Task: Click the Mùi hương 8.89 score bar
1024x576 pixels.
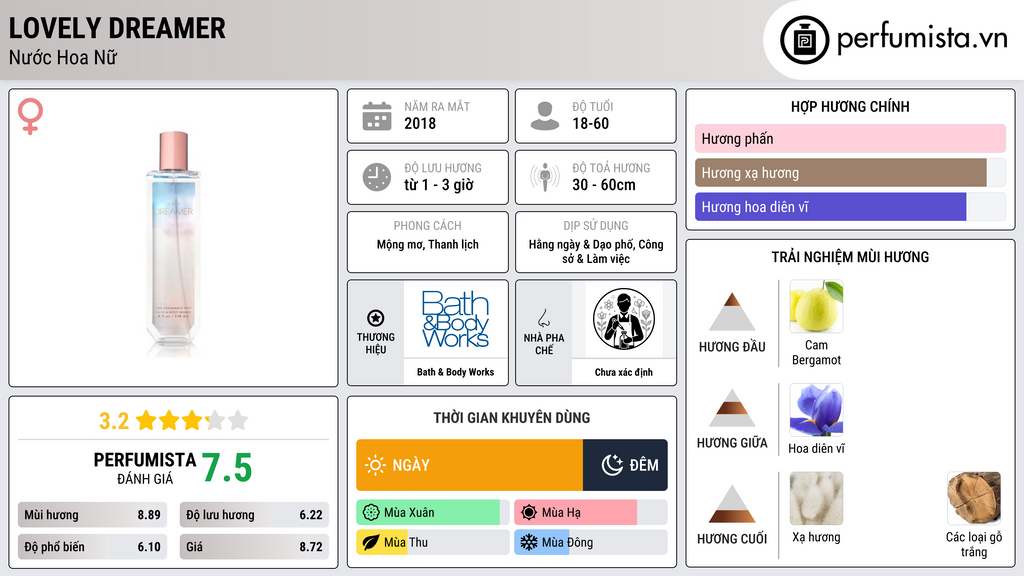Action: pyautogui.click(x=92, y=515)
